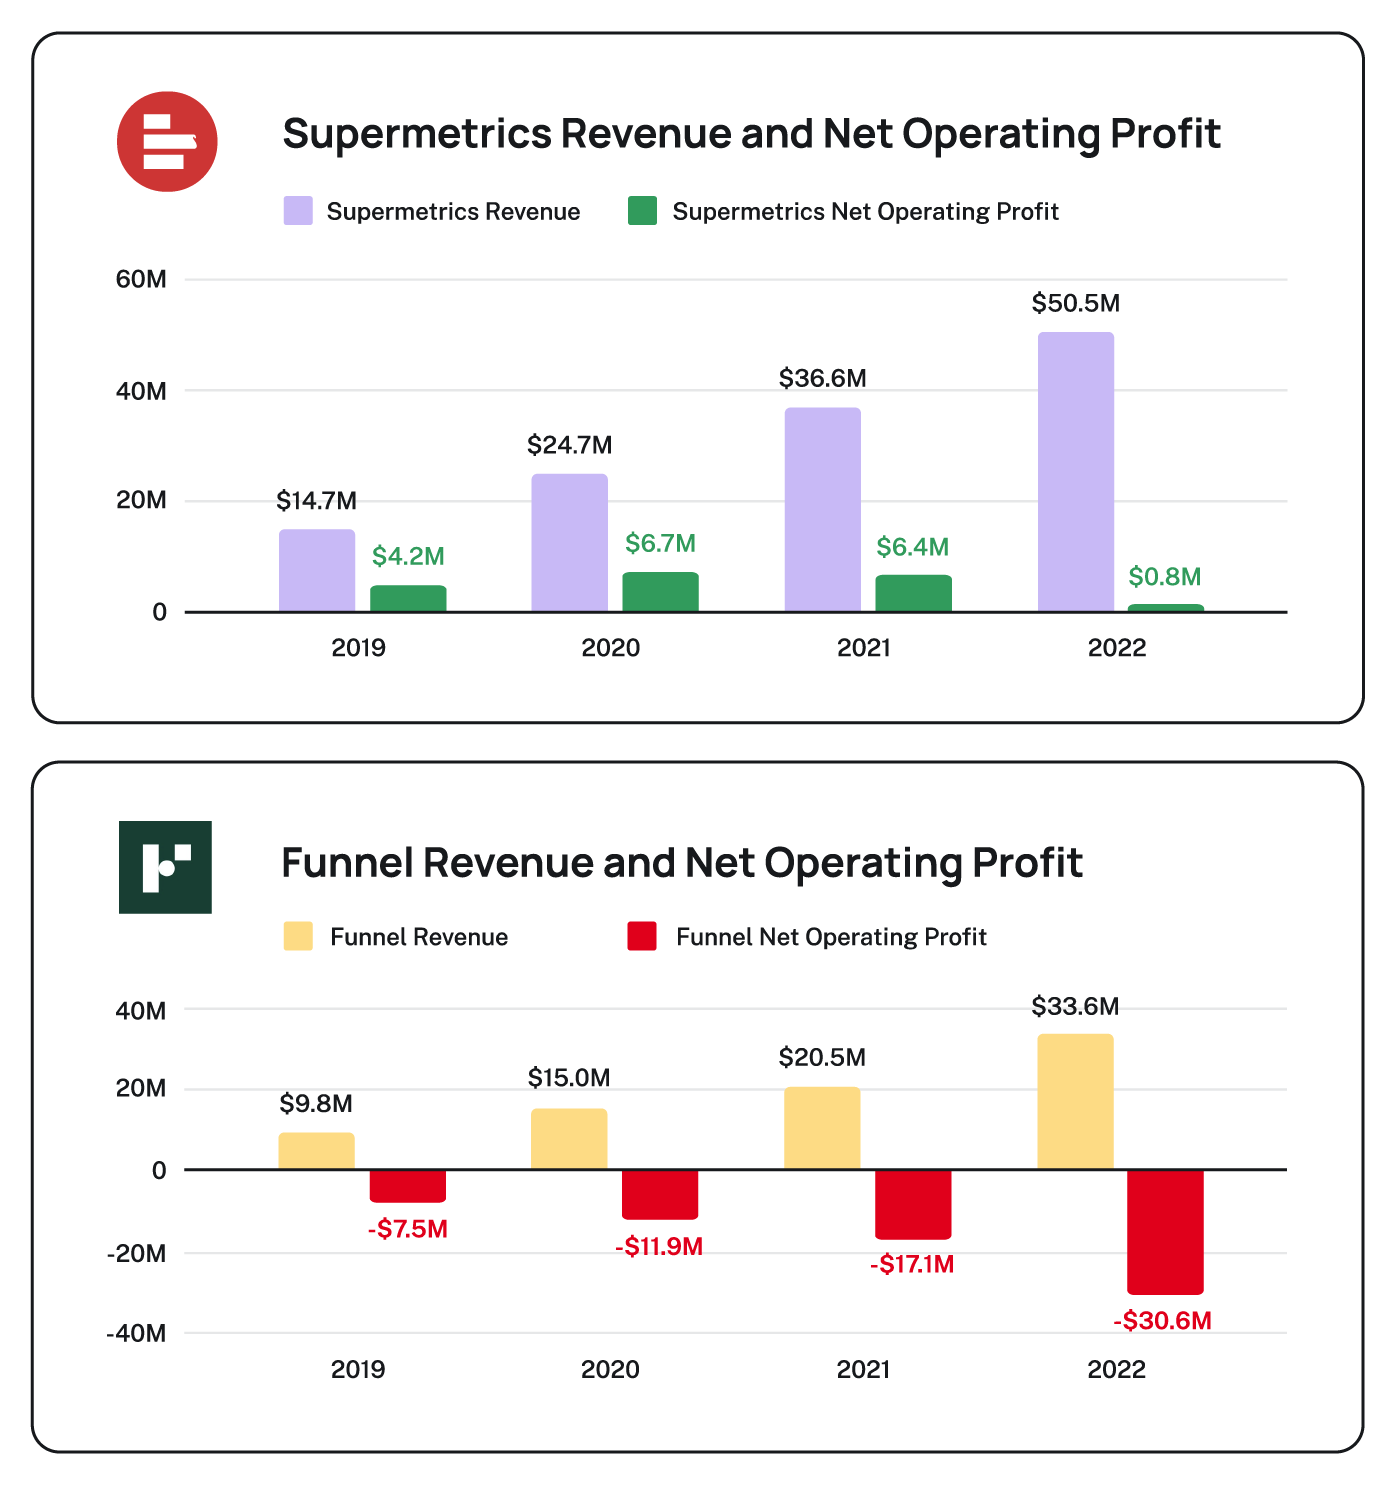1396x1485 pixels.
Task: Toggle the Funnel Net Operating Profit legend label
Action: click(831, 937)
